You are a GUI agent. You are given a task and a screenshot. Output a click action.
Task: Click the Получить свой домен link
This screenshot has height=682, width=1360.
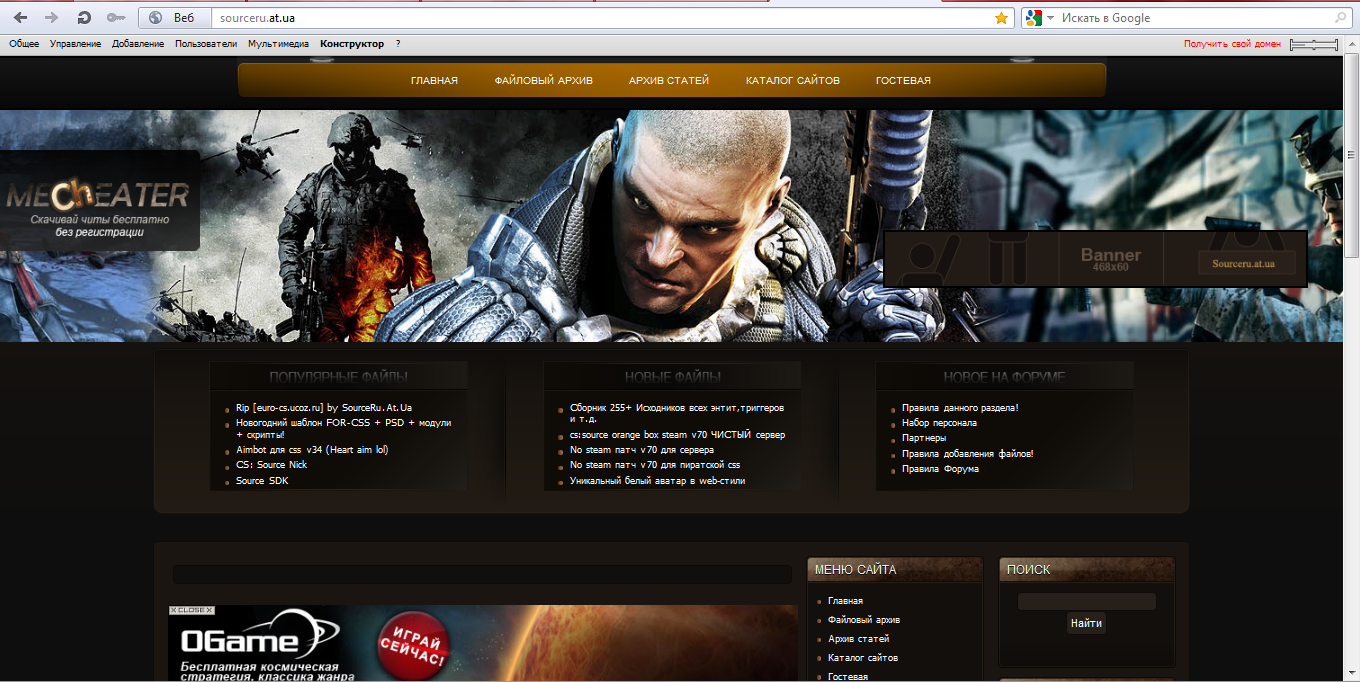(1232, 44)
